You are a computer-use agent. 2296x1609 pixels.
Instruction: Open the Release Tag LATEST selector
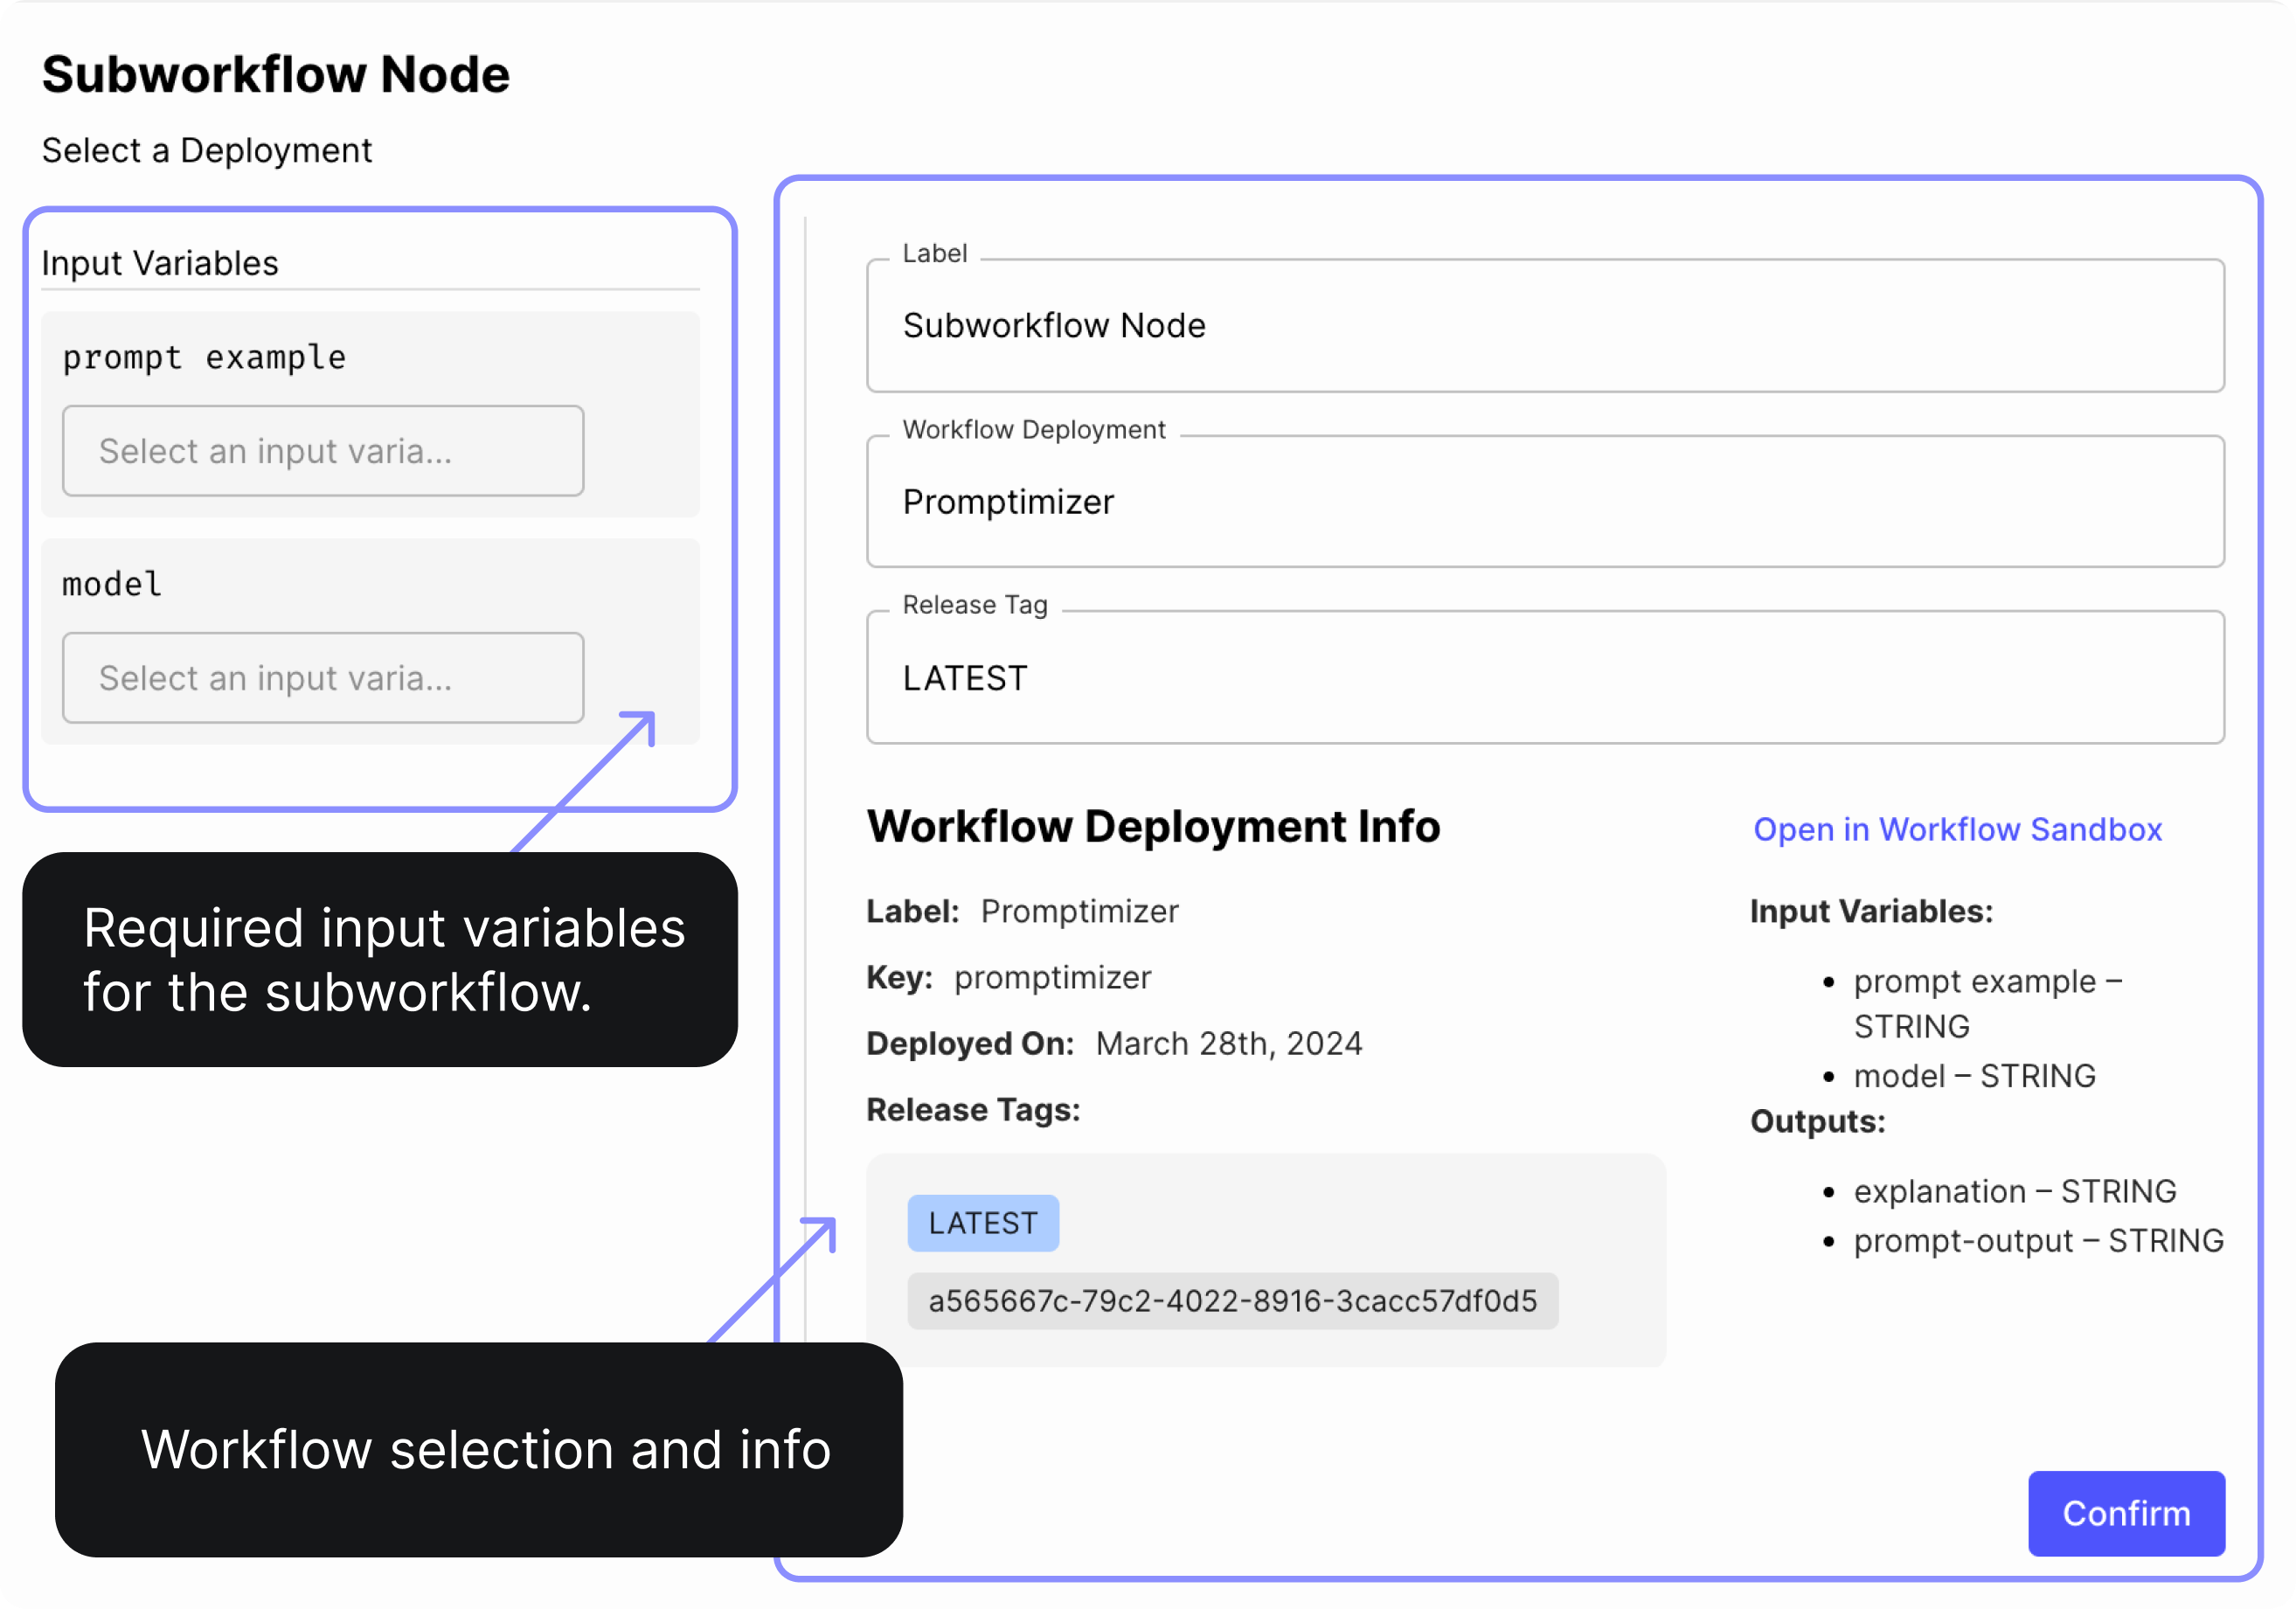coord(1544,678)
